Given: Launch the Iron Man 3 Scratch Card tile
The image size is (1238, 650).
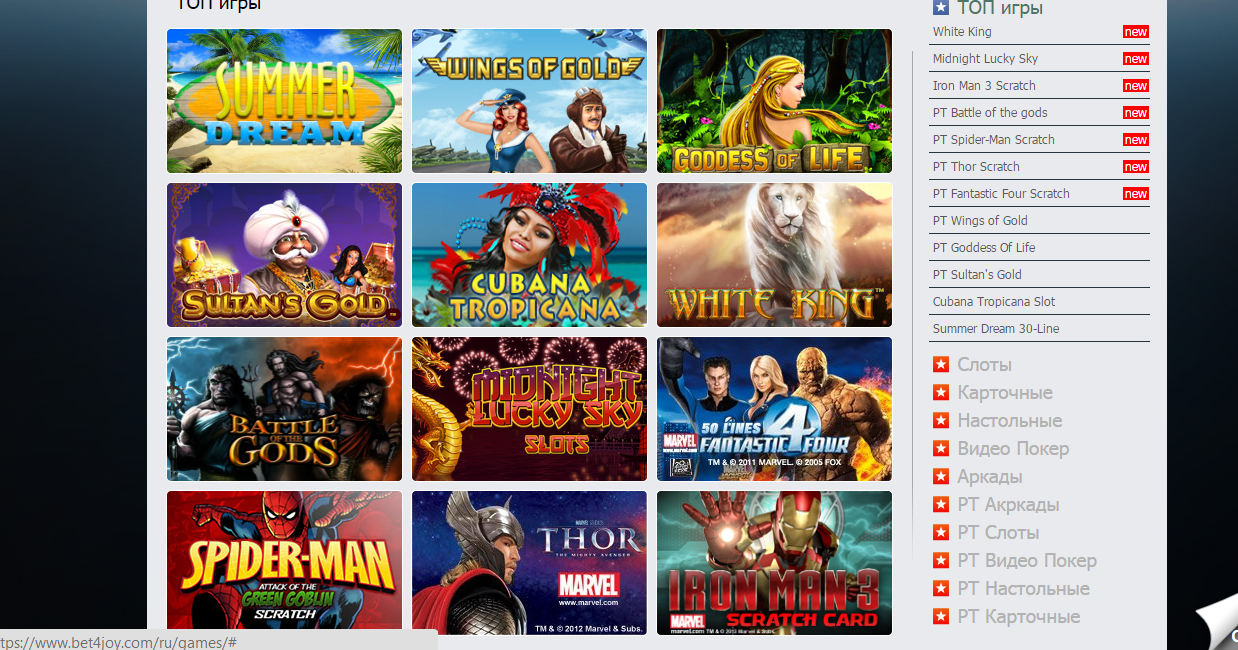Looking at the screenshot, I should (x=774, y=563).
